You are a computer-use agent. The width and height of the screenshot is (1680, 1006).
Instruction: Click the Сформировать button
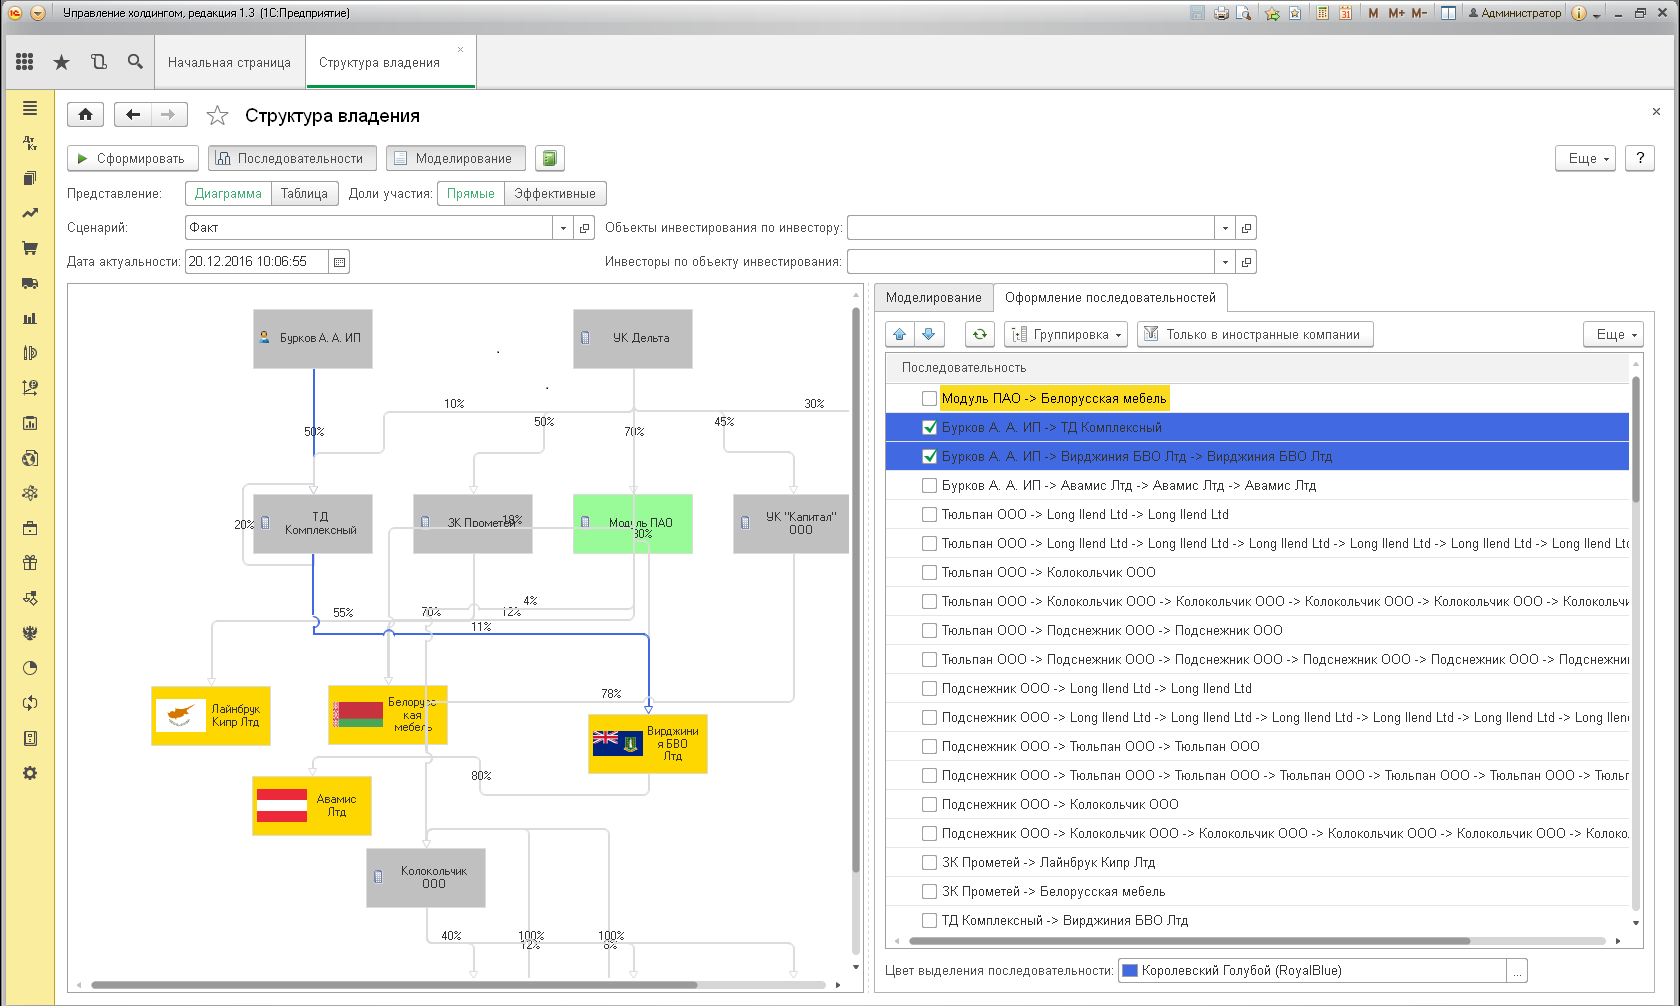point(132,158)
